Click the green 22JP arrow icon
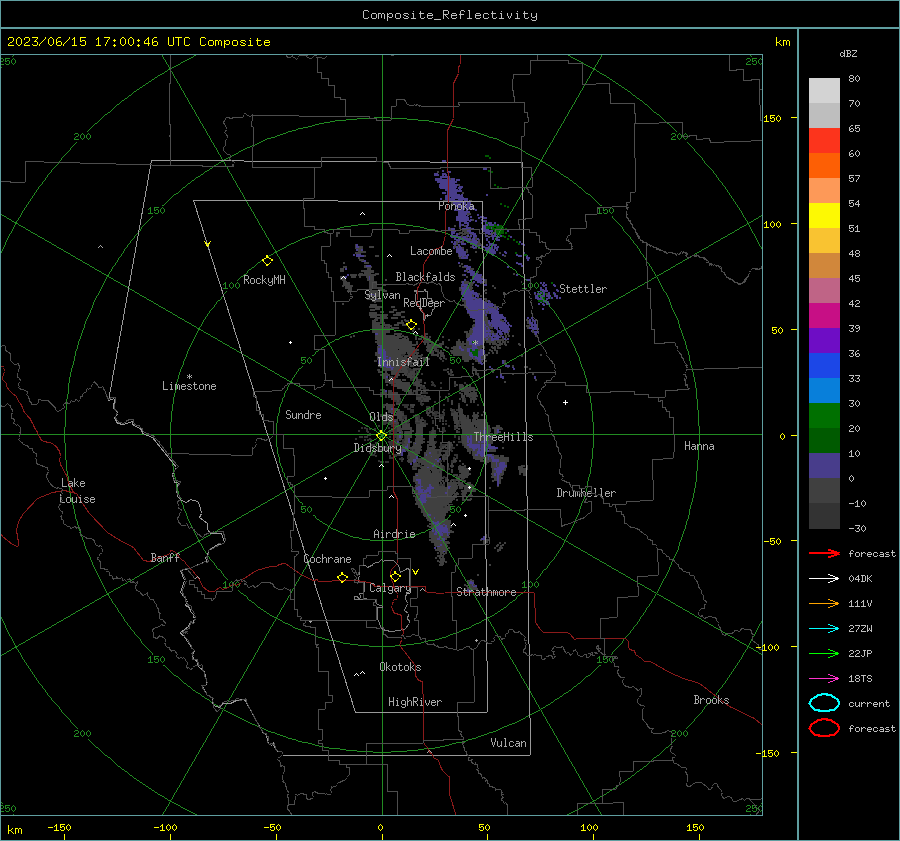Screen dimensions: 900x841 (x=824, y=653)
